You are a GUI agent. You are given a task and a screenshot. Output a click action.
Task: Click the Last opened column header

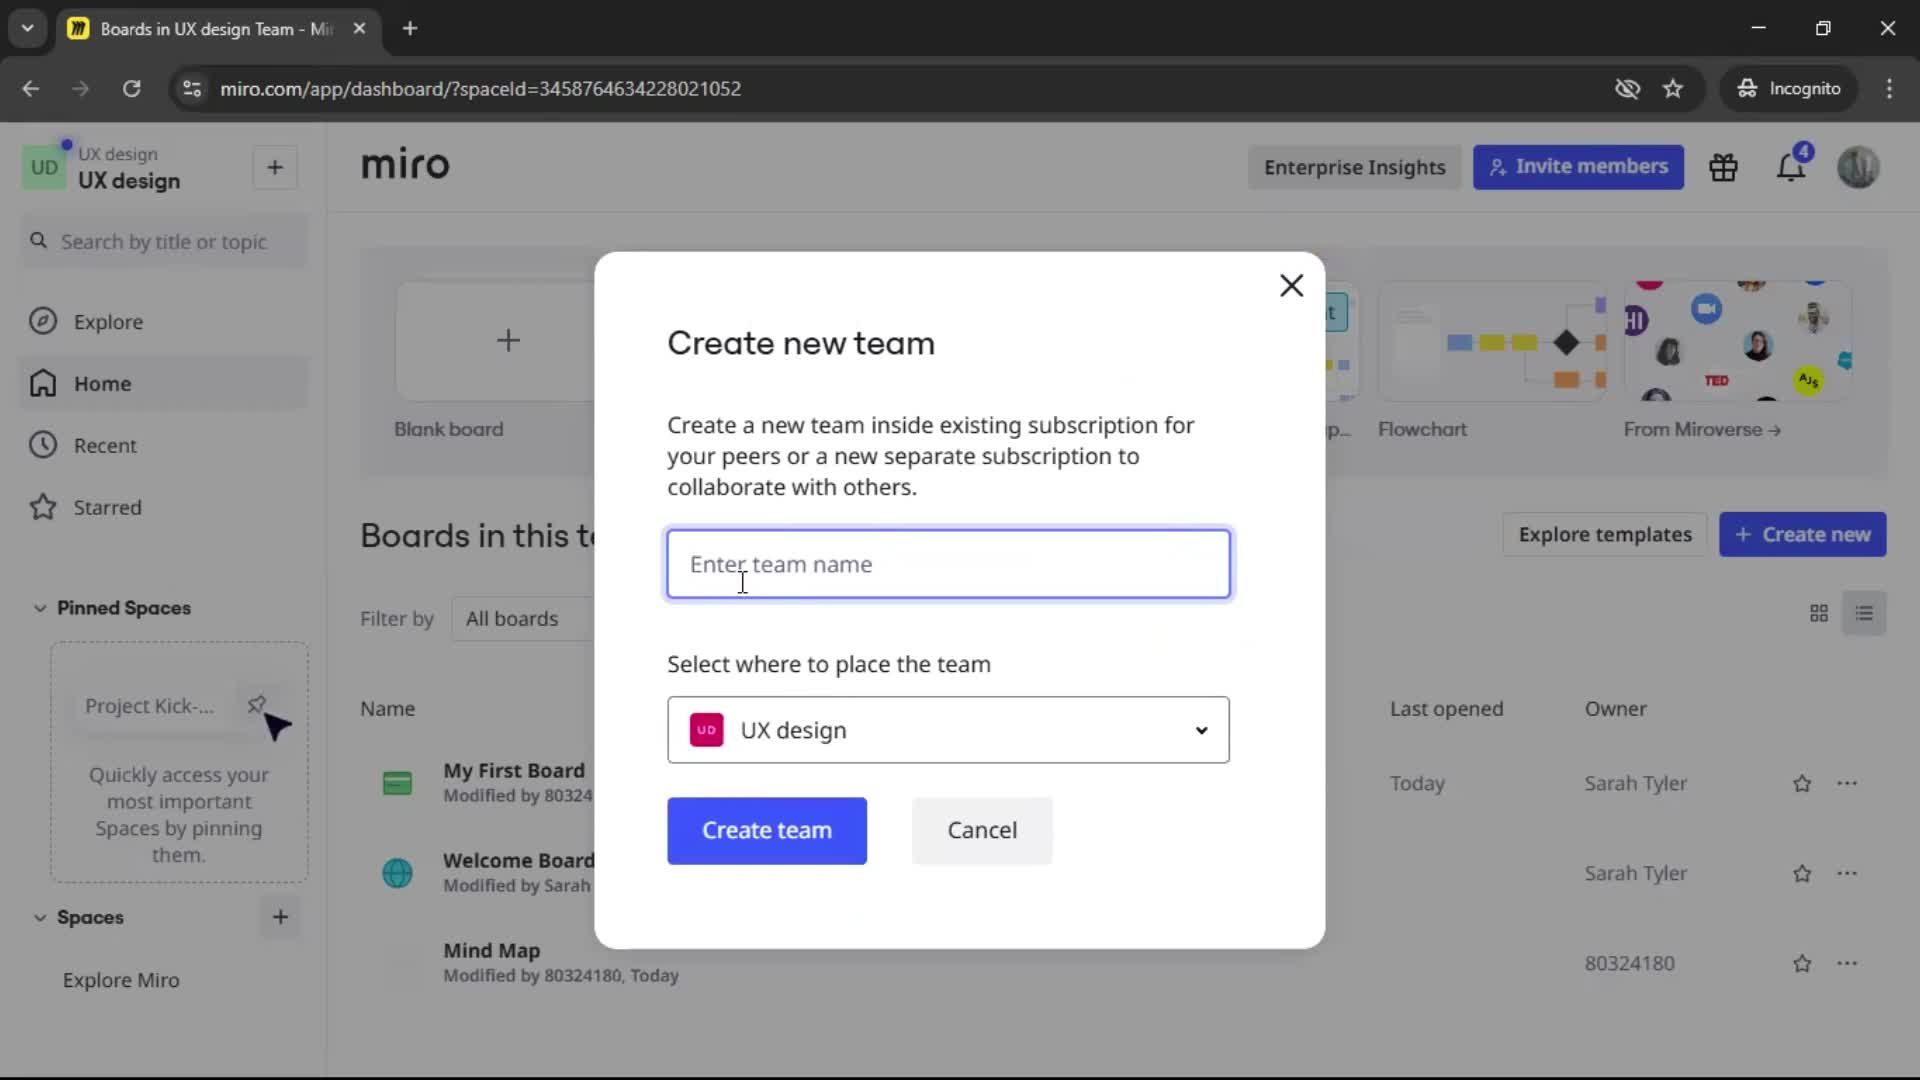click(x=1446, y=709)
